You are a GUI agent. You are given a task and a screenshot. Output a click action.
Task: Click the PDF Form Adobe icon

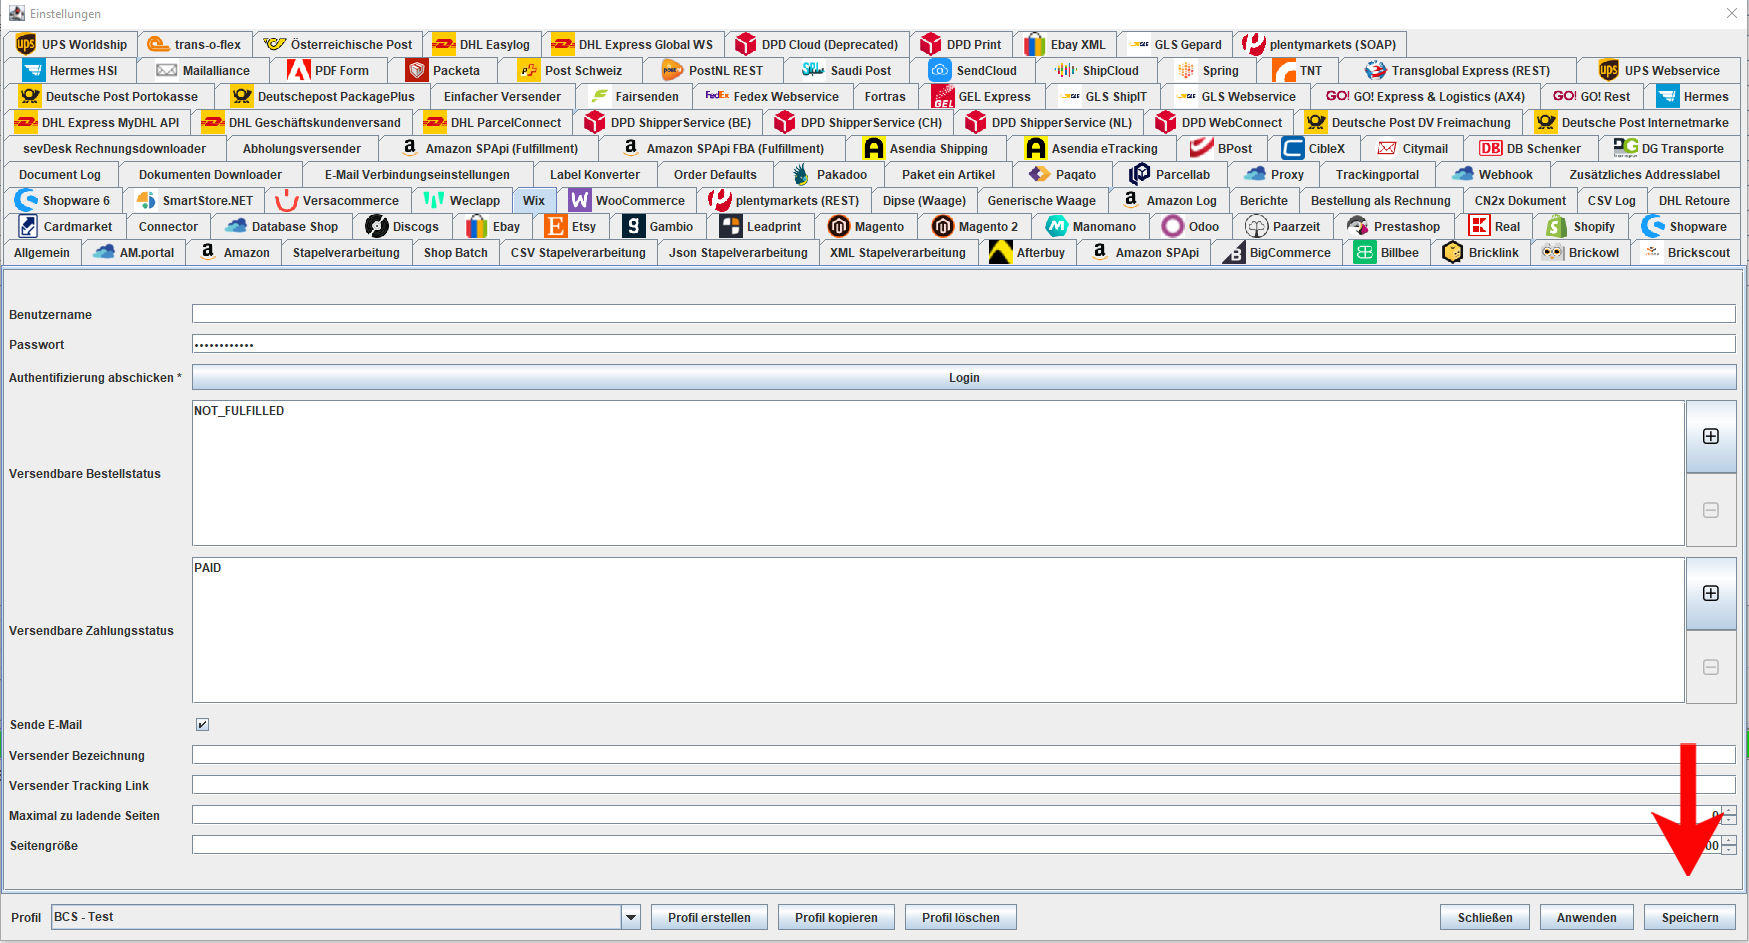(298, 70)
